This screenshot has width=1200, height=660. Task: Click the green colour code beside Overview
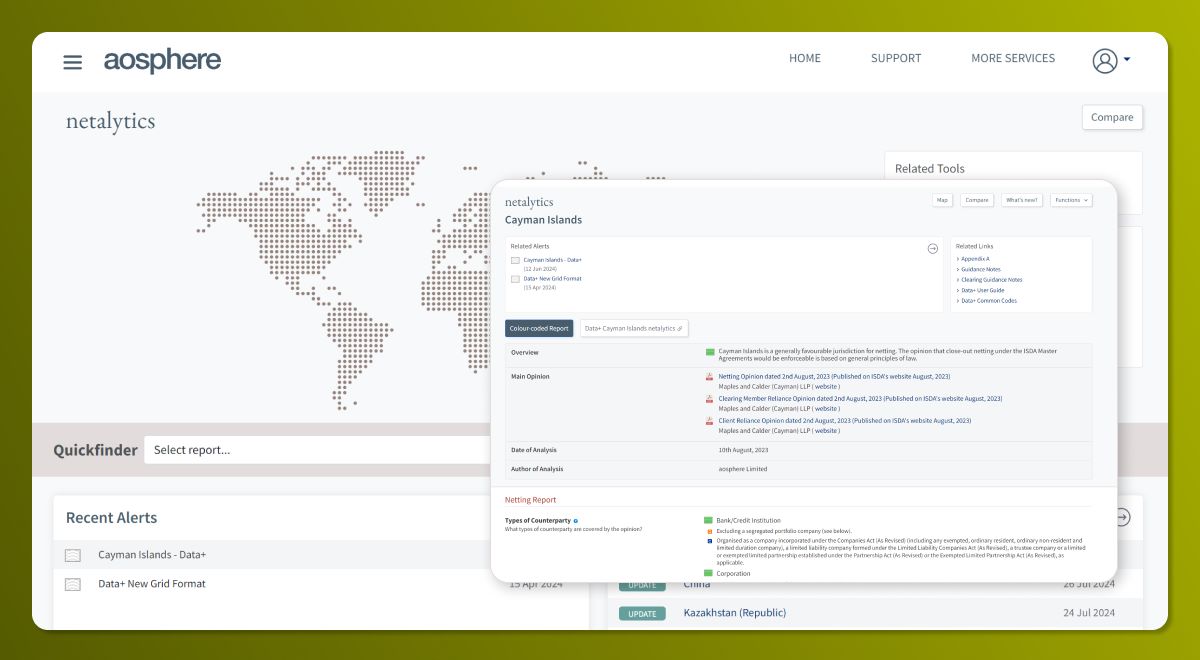coord(710,352)
